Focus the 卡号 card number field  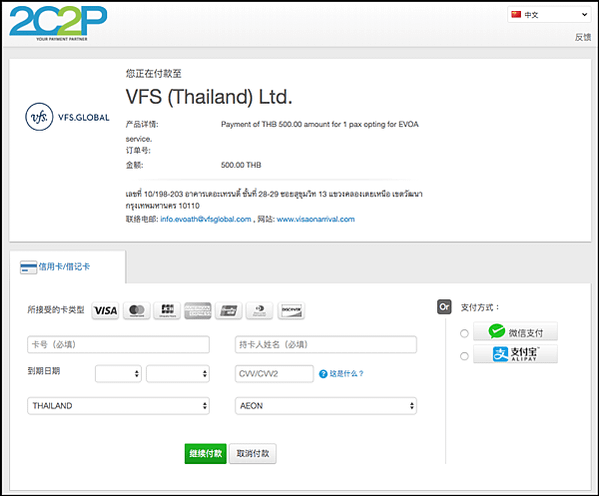coord(118,345)
